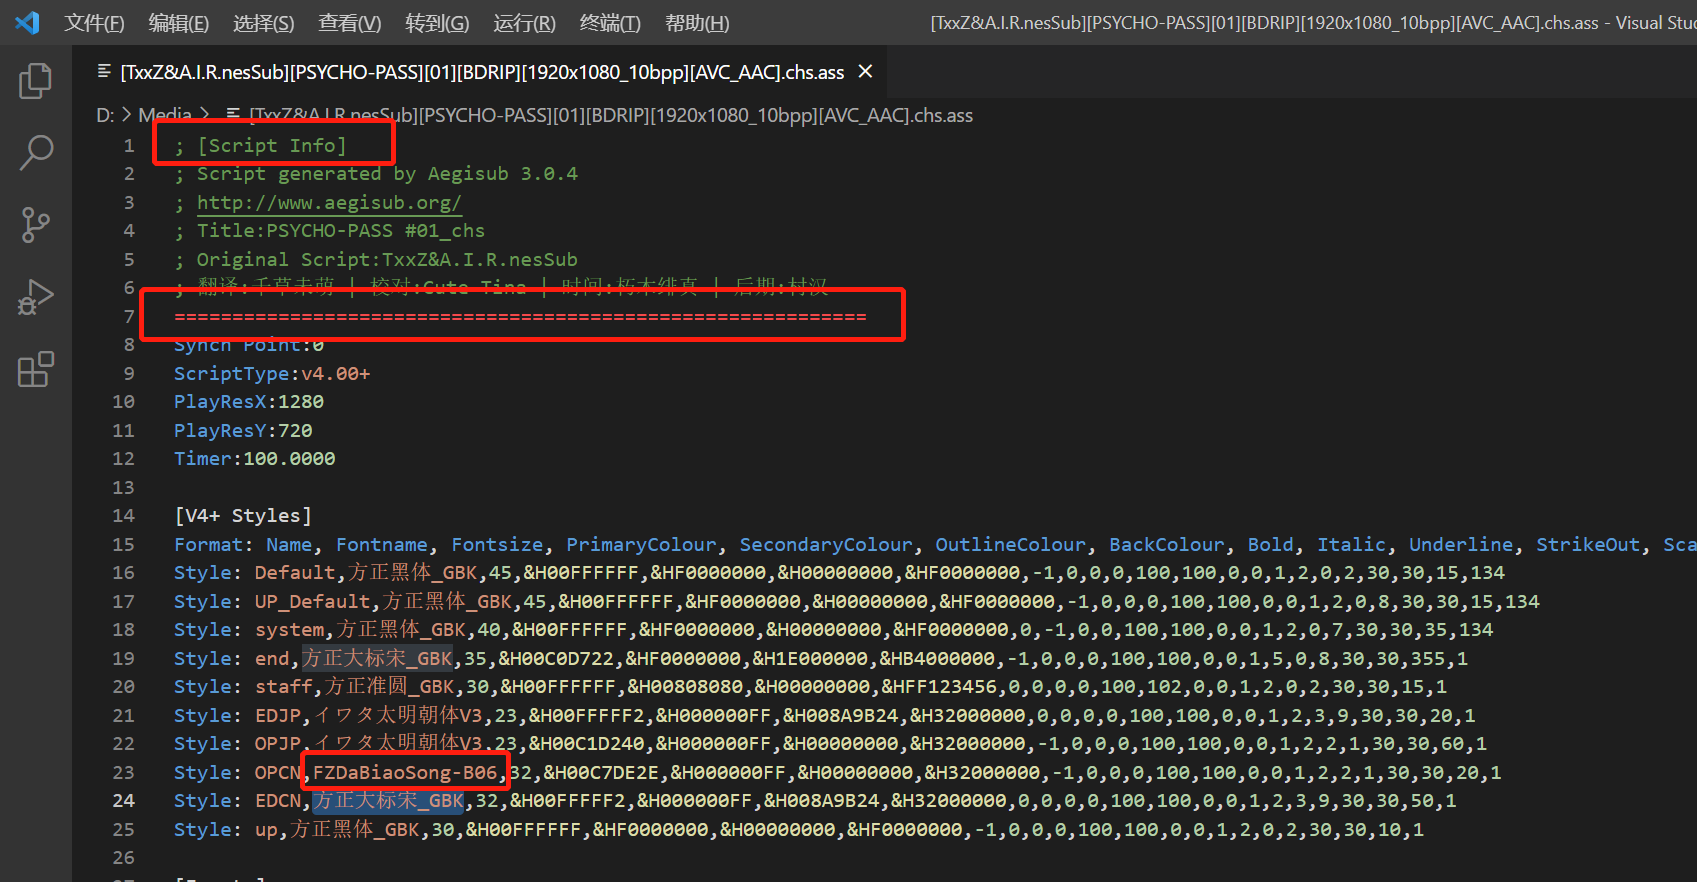Click the chs.ass file name in breadcrumb
The height and width of the screenshot is (882, 1697).
[610, 115]
